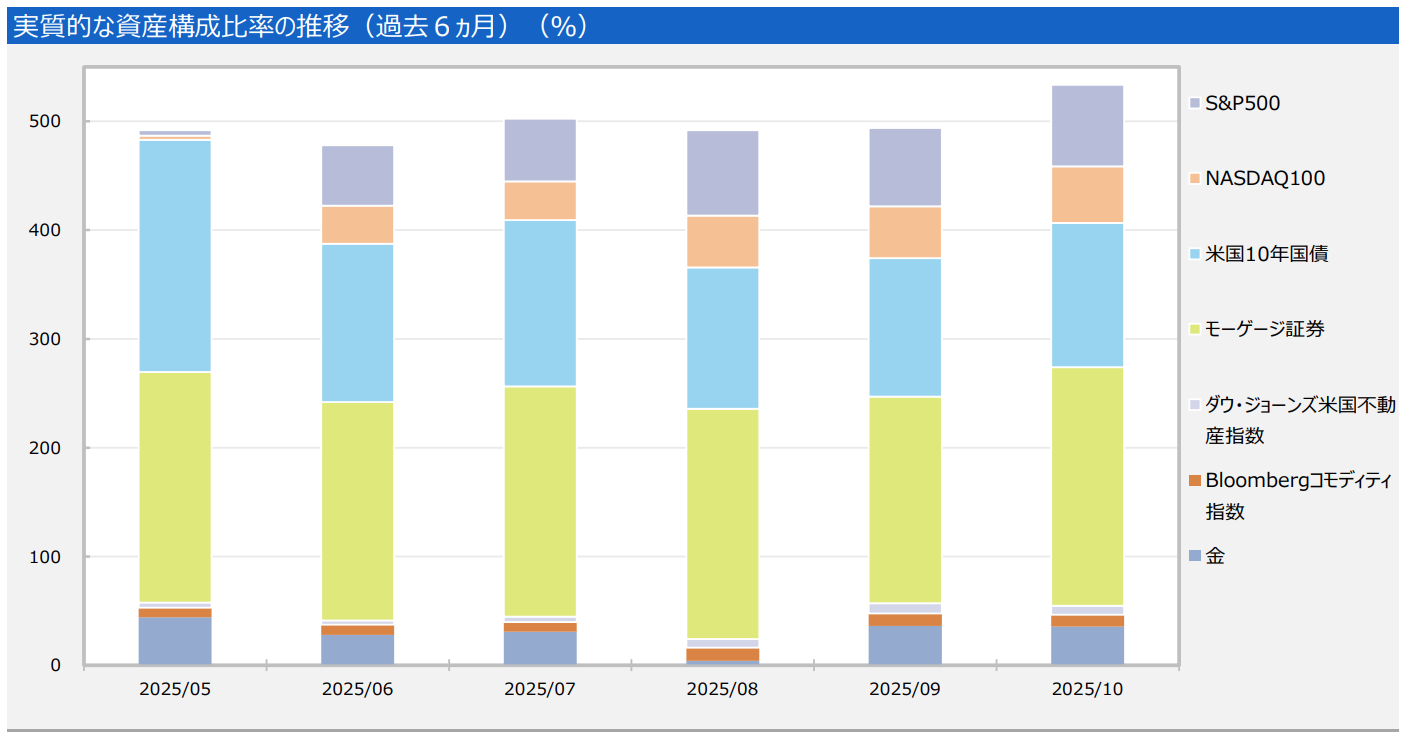Click the 金 legend color marker
This screenshot has height=742, width=1410.
(1196, 555)
